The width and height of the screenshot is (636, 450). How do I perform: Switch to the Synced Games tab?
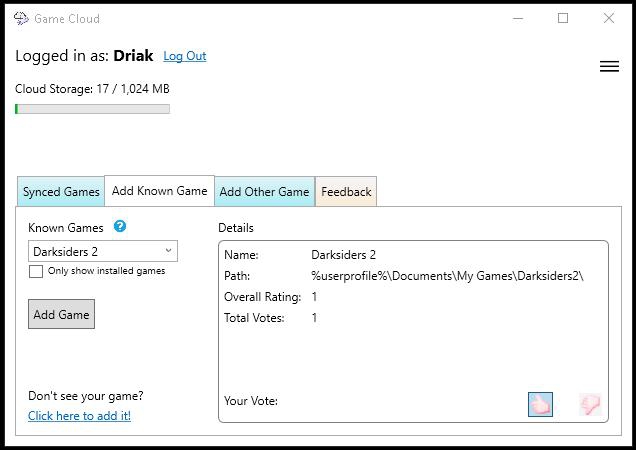coord(61,192)
